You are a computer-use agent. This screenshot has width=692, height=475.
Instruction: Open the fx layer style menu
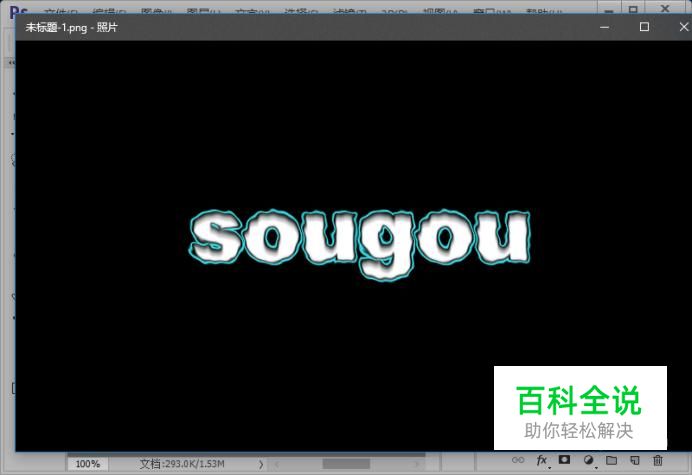[x=542, y=460]
